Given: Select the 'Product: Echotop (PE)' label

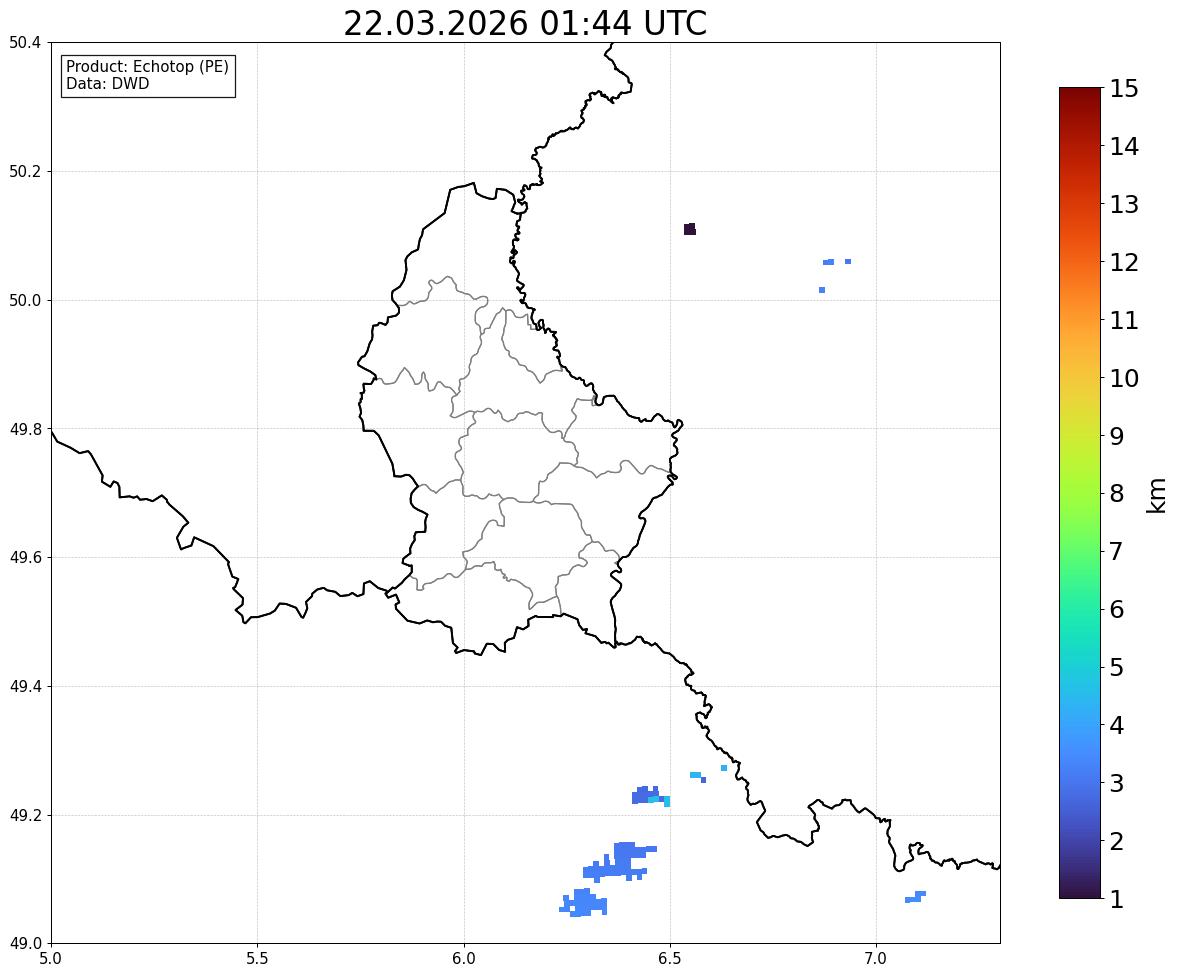Looking at the screenshot, I should (147, 67).
